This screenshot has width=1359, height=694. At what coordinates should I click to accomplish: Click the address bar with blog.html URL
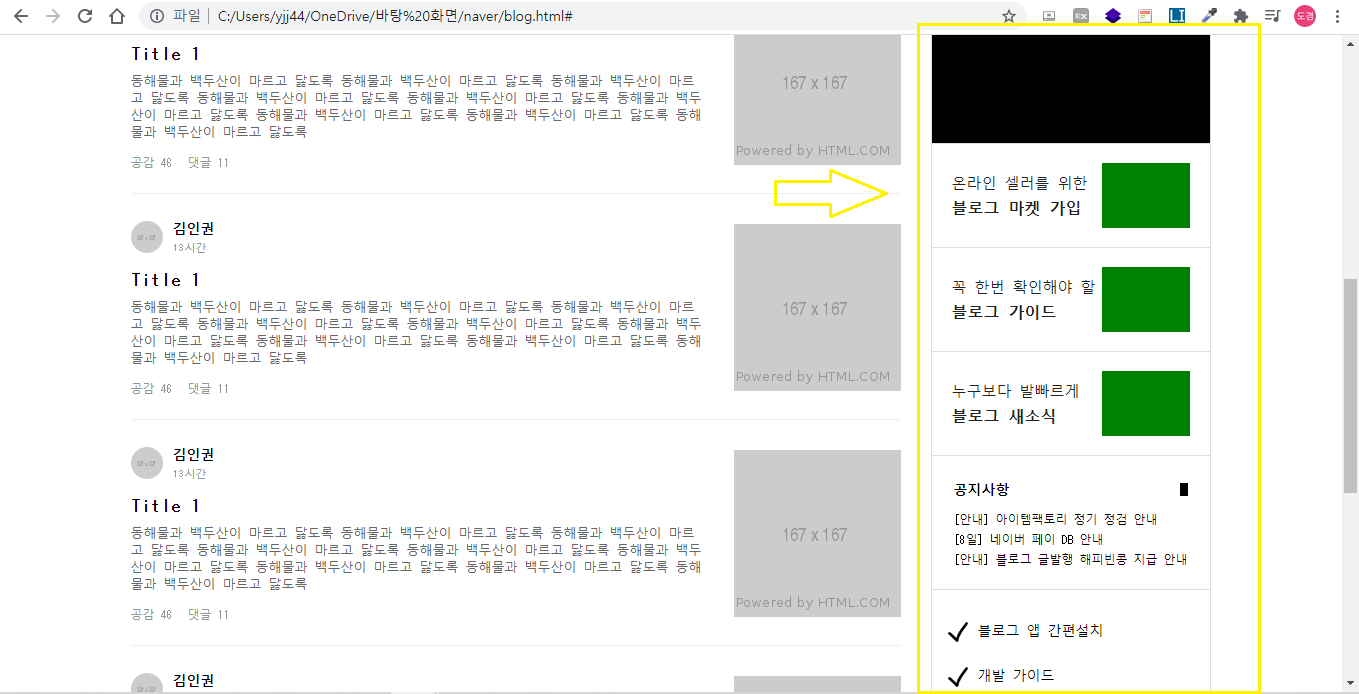[580, 16]
